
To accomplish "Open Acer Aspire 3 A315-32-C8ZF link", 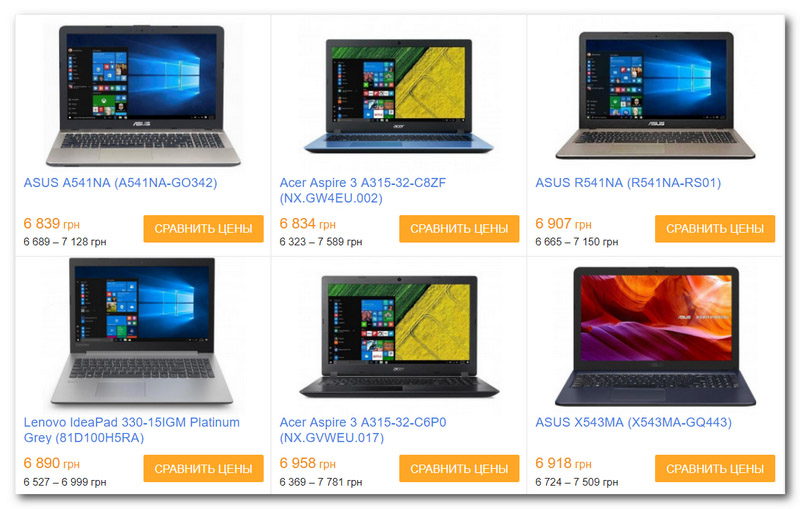I will pos(363,190).
